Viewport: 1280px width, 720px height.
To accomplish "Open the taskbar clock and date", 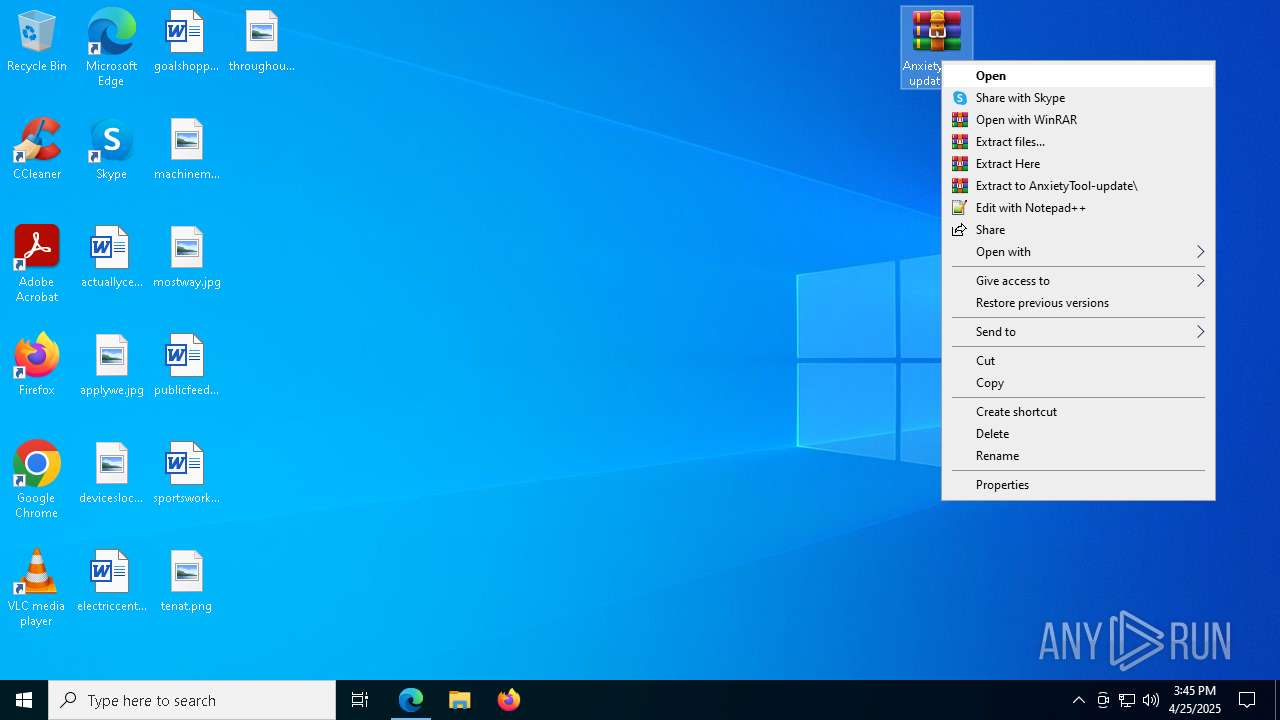I will (x=1195, y=700).
